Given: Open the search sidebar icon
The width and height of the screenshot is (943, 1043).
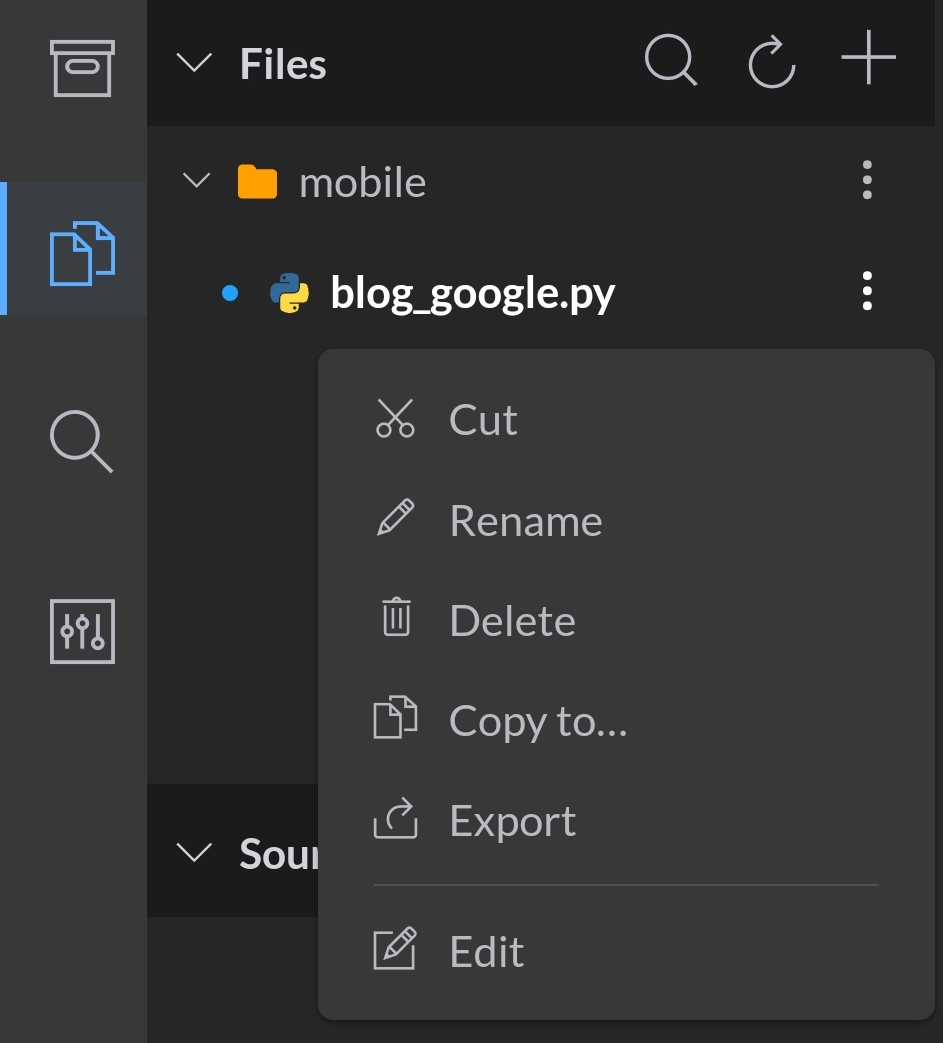Looking at the screenshot, I should (x=81, y=441).
